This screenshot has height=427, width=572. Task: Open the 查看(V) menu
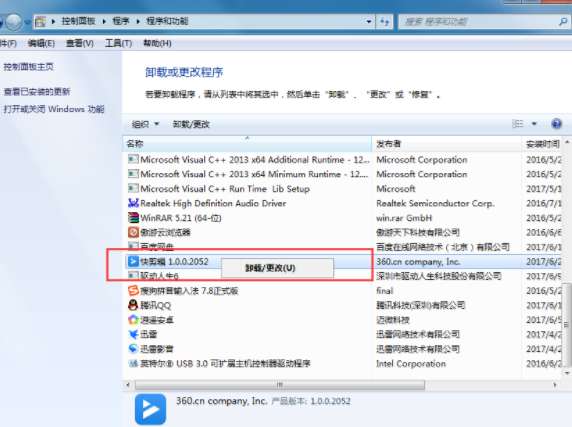point(80,43)
